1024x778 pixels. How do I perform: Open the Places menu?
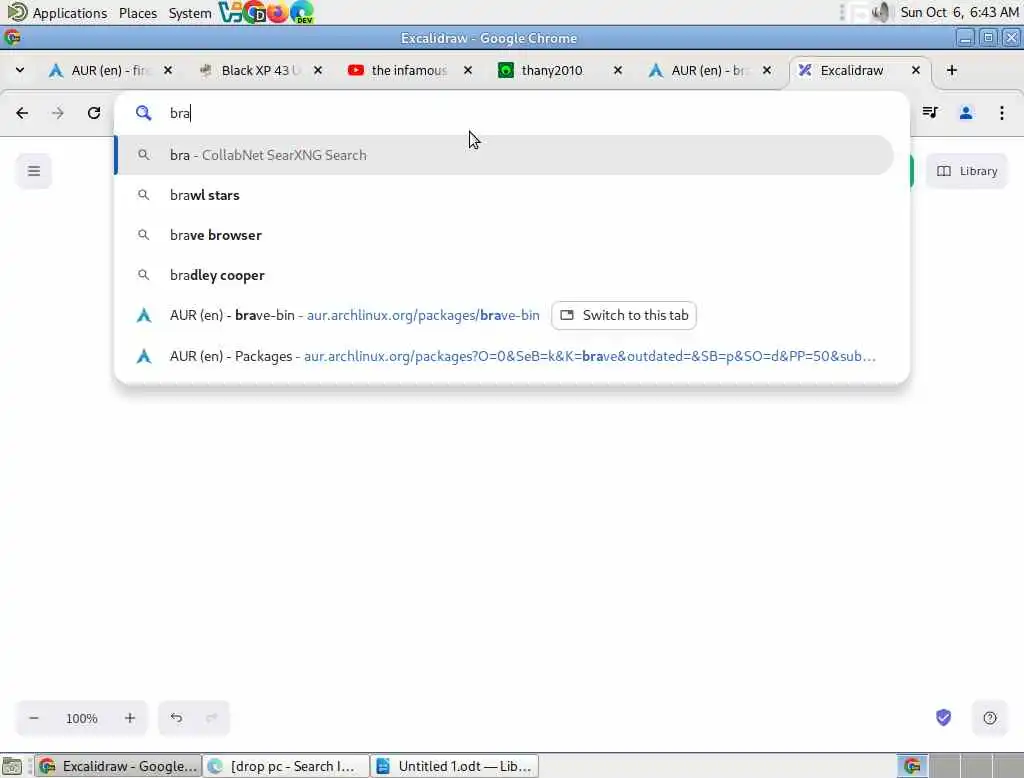[138, 12]
